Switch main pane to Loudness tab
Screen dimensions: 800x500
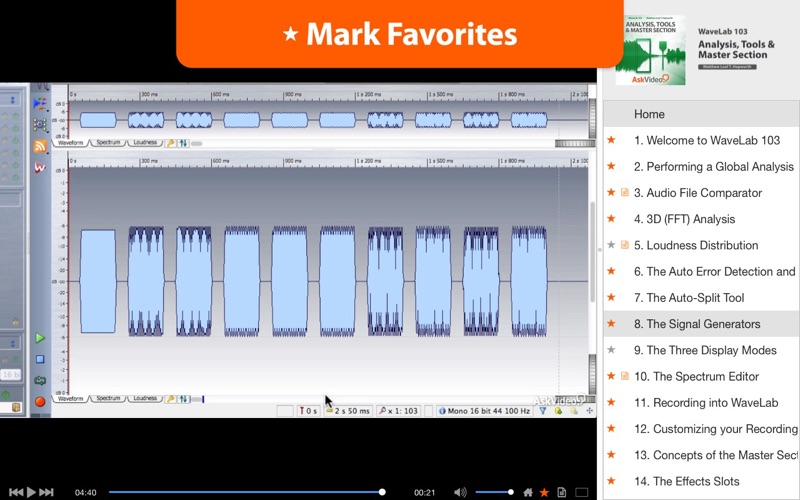[145, 398]
